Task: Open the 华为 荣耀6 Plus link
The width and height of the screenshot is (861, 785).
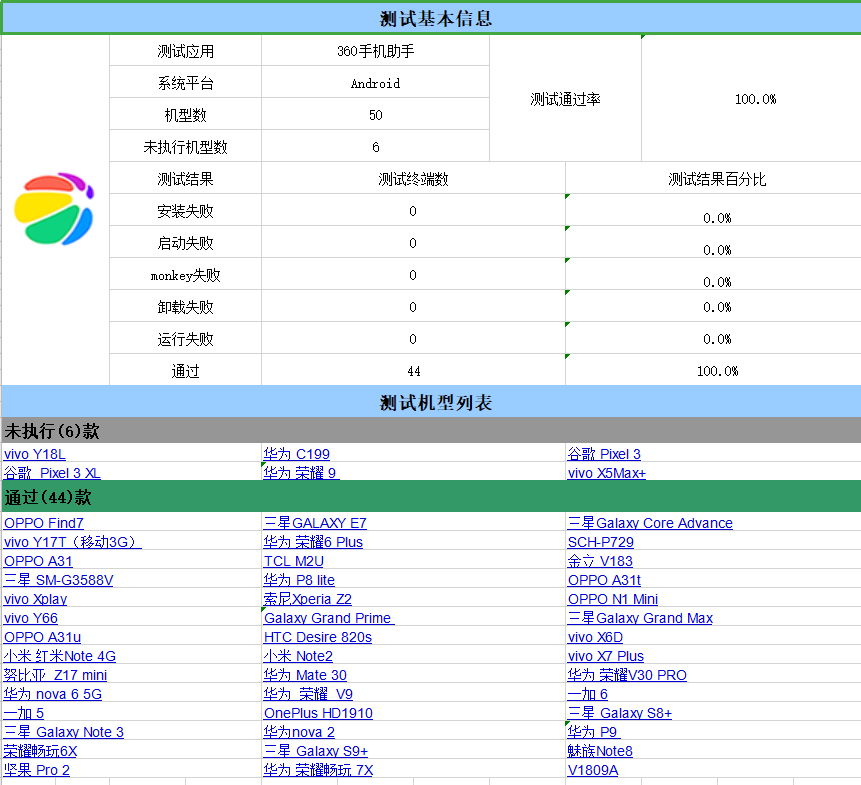Action: click(313, 542)
